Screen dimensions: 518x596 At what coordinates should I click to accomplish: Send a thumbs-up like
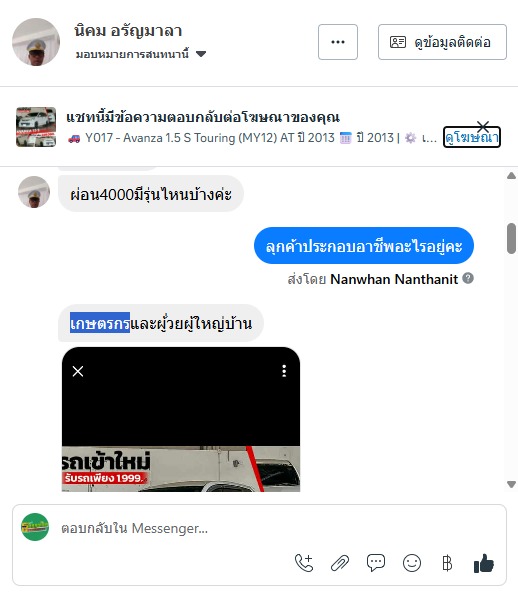pyautogui.click(x=484, y=563)
